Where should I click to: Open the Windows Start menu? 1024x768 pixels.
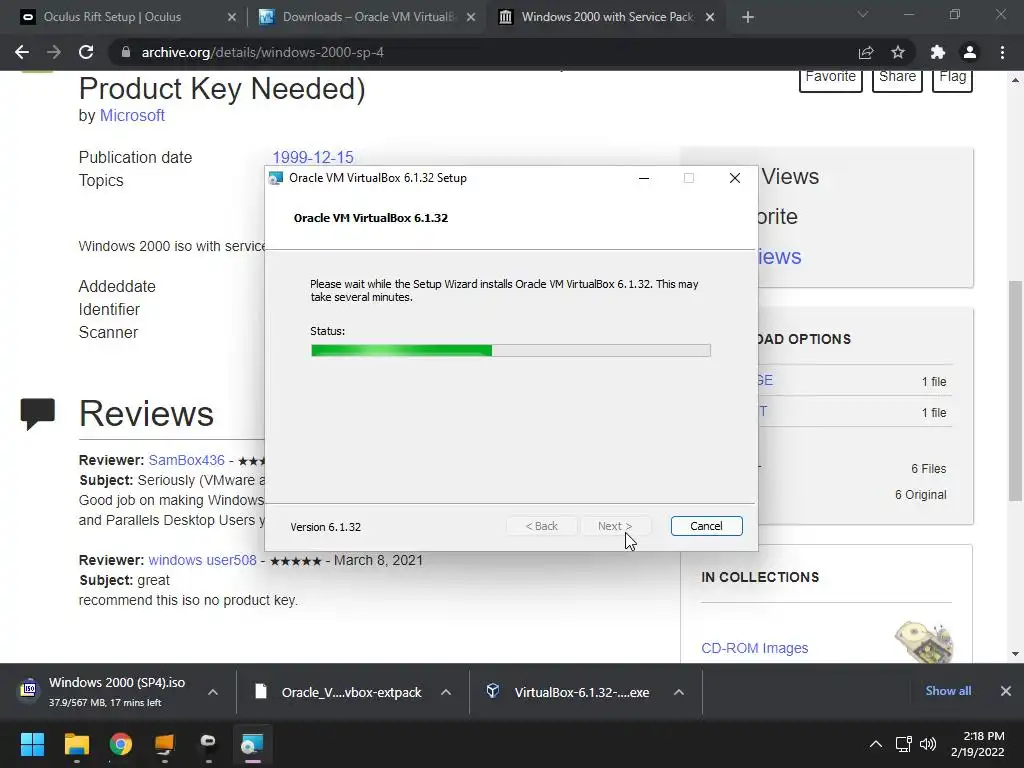(x=32, y=744)
